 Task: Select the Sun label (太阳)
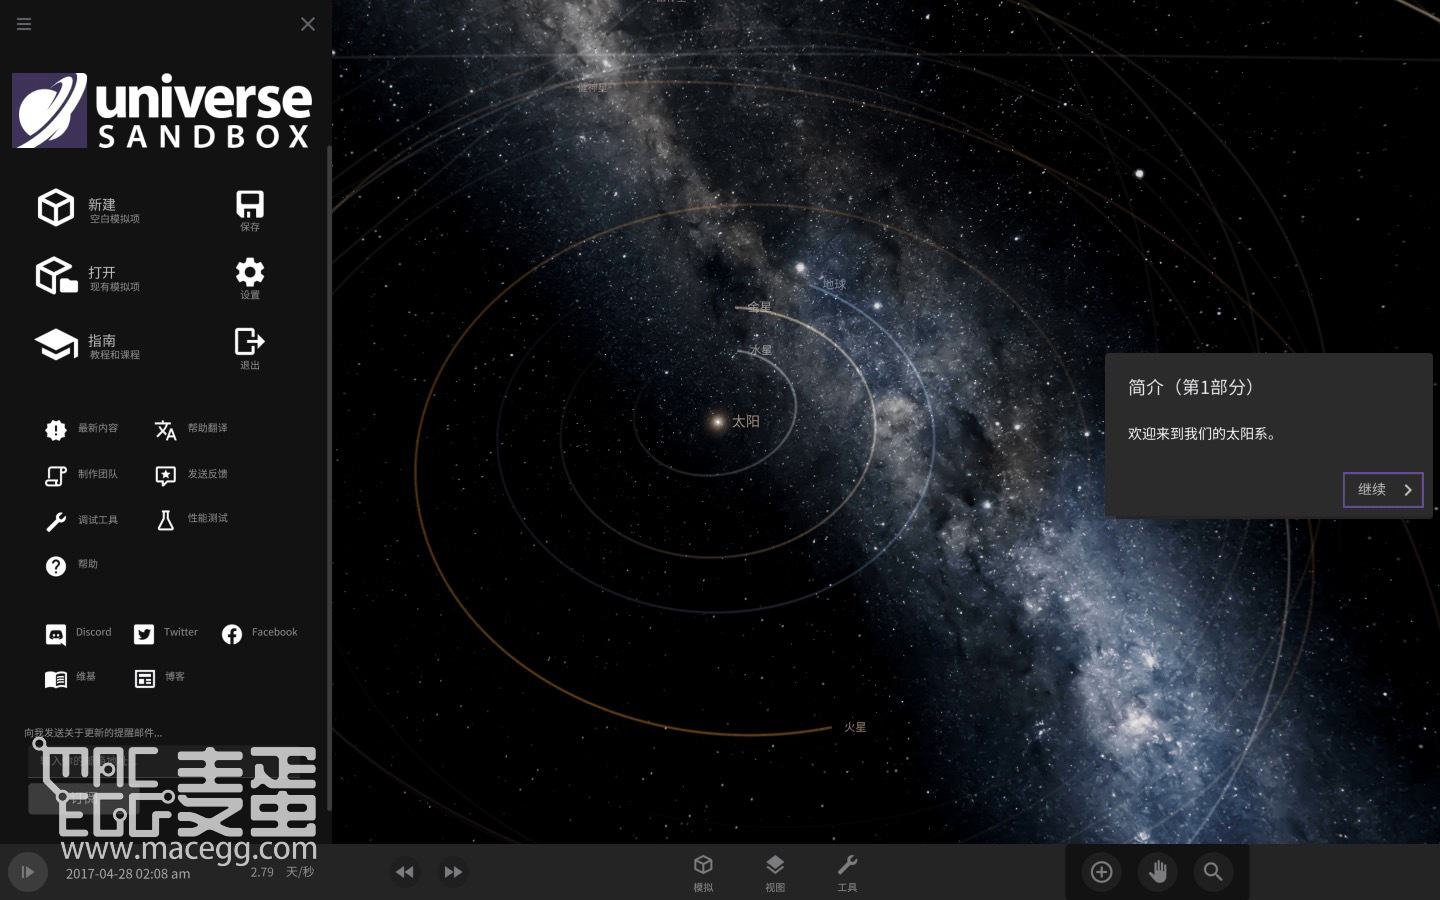pyautogui.click(x=746, y=422)
